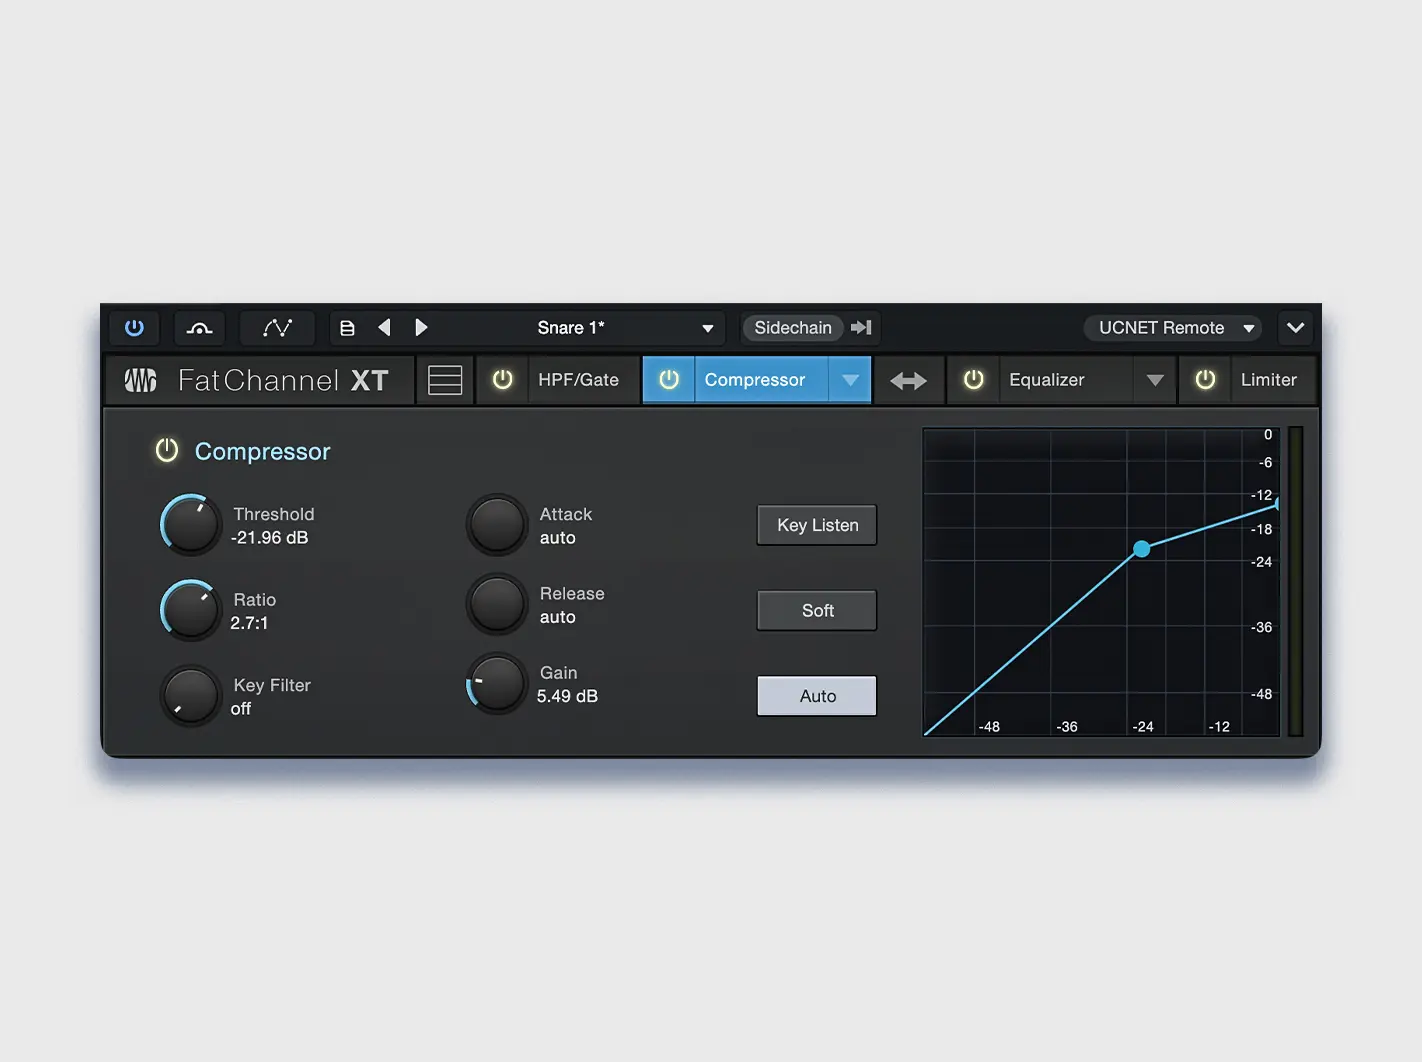Image resolution: width=1422 pixels, height=1062 pixels.
Task: Open the UCNET Remote dropdown
Action: (x=1171, y=327)
